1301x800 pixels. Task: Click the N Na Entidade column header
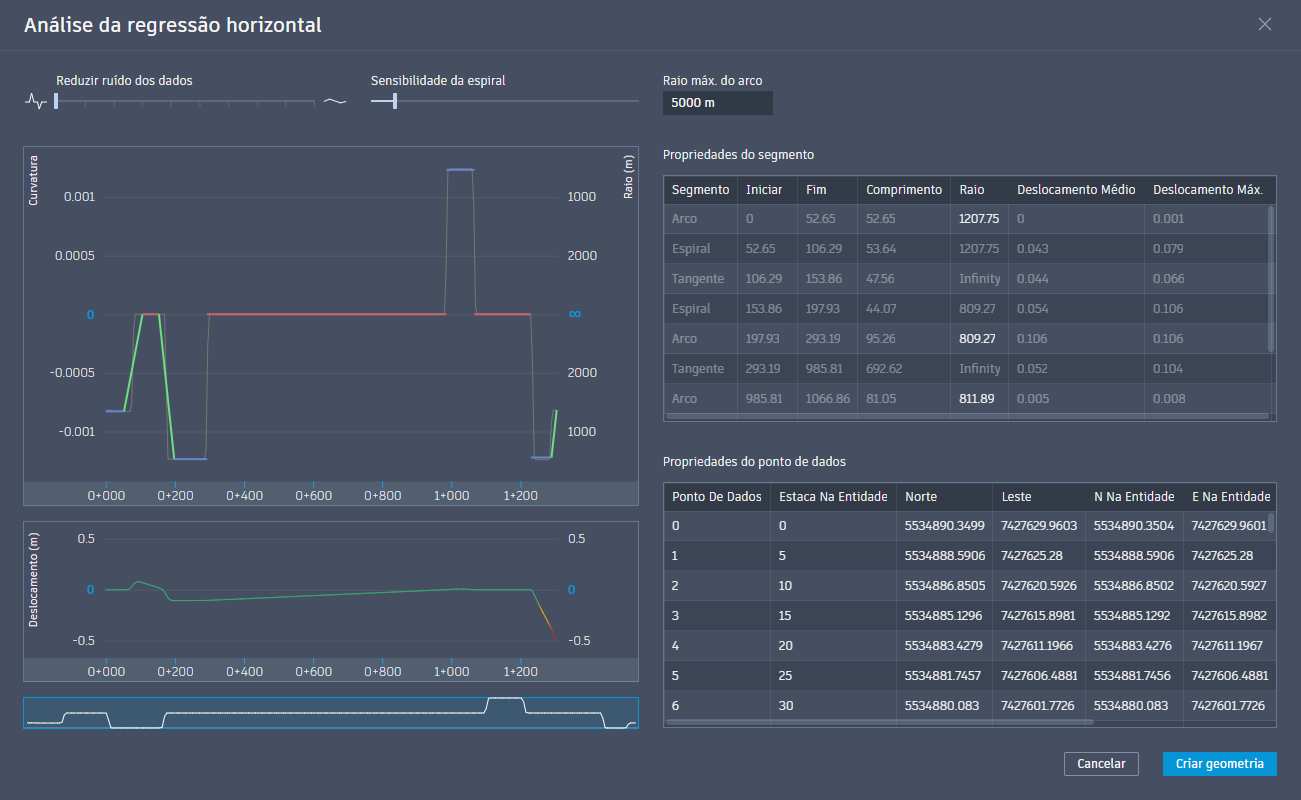tap(1133, 497)
